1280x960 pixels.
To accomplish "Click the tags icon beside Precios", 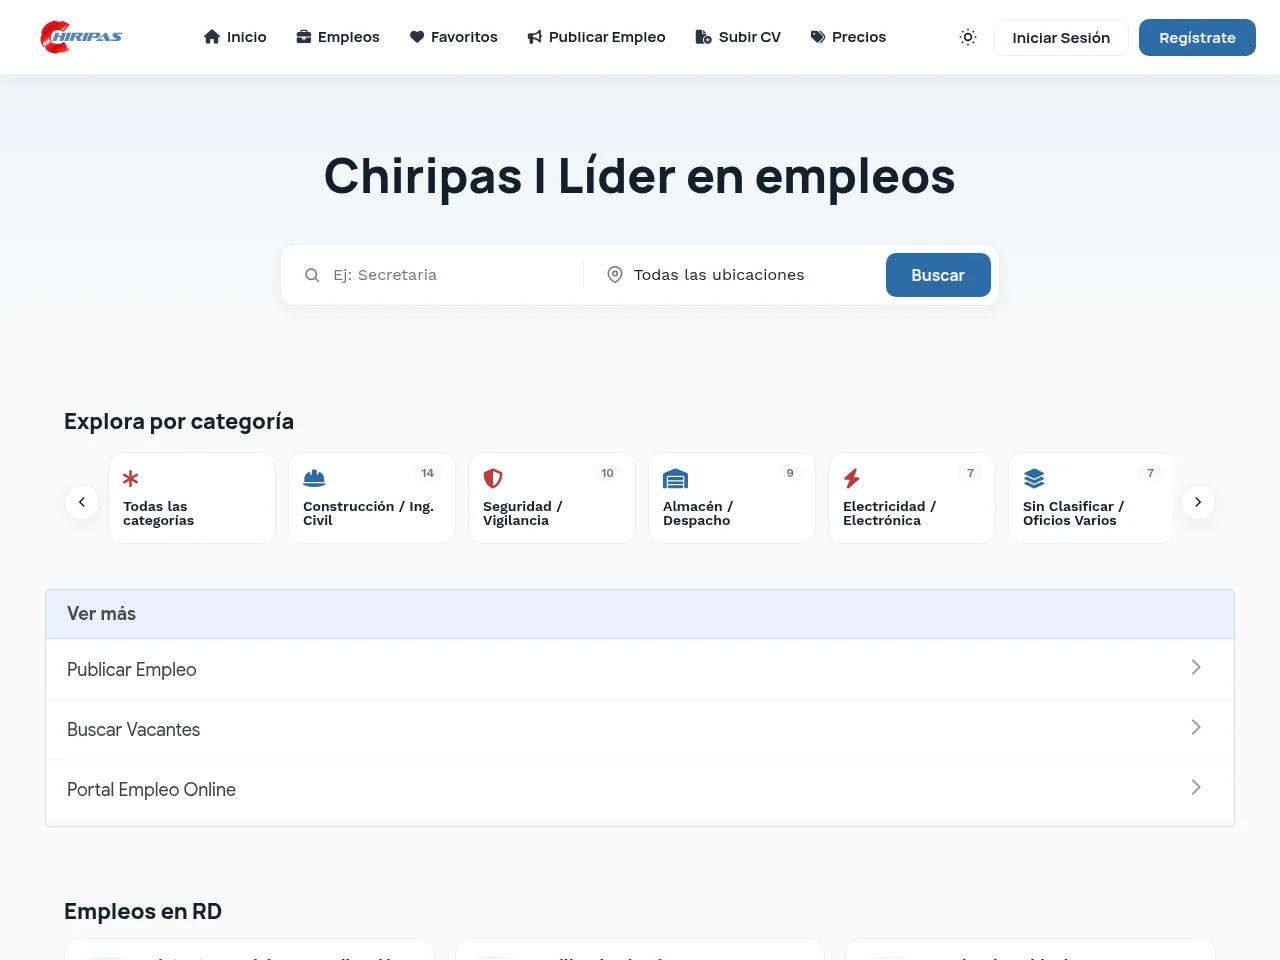I will tap(818, 37).
